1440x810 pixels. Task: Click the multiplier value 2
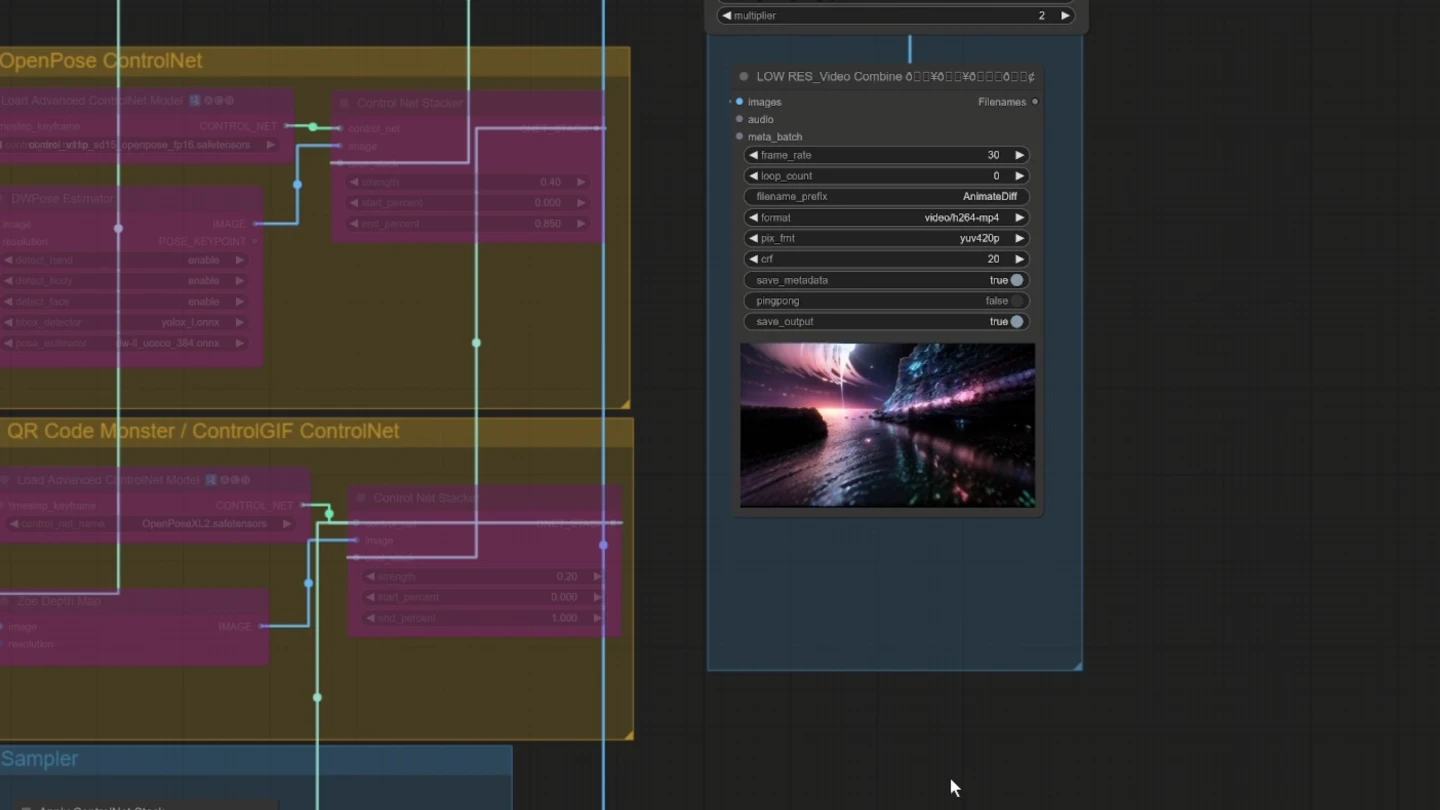coord(1041,16)
